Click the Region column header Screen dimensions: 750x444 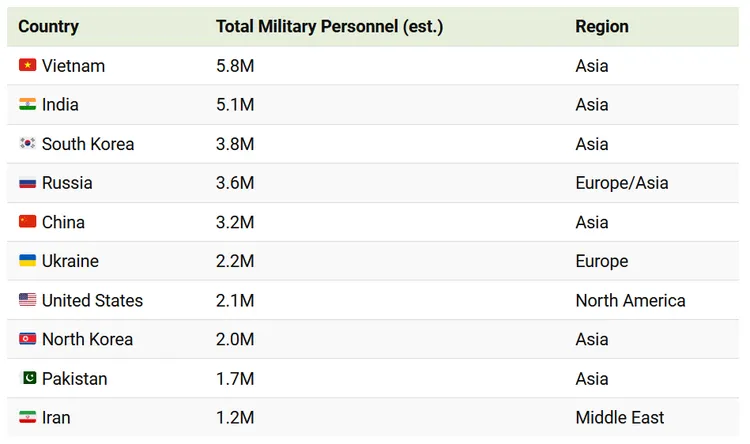coord(602,26)
